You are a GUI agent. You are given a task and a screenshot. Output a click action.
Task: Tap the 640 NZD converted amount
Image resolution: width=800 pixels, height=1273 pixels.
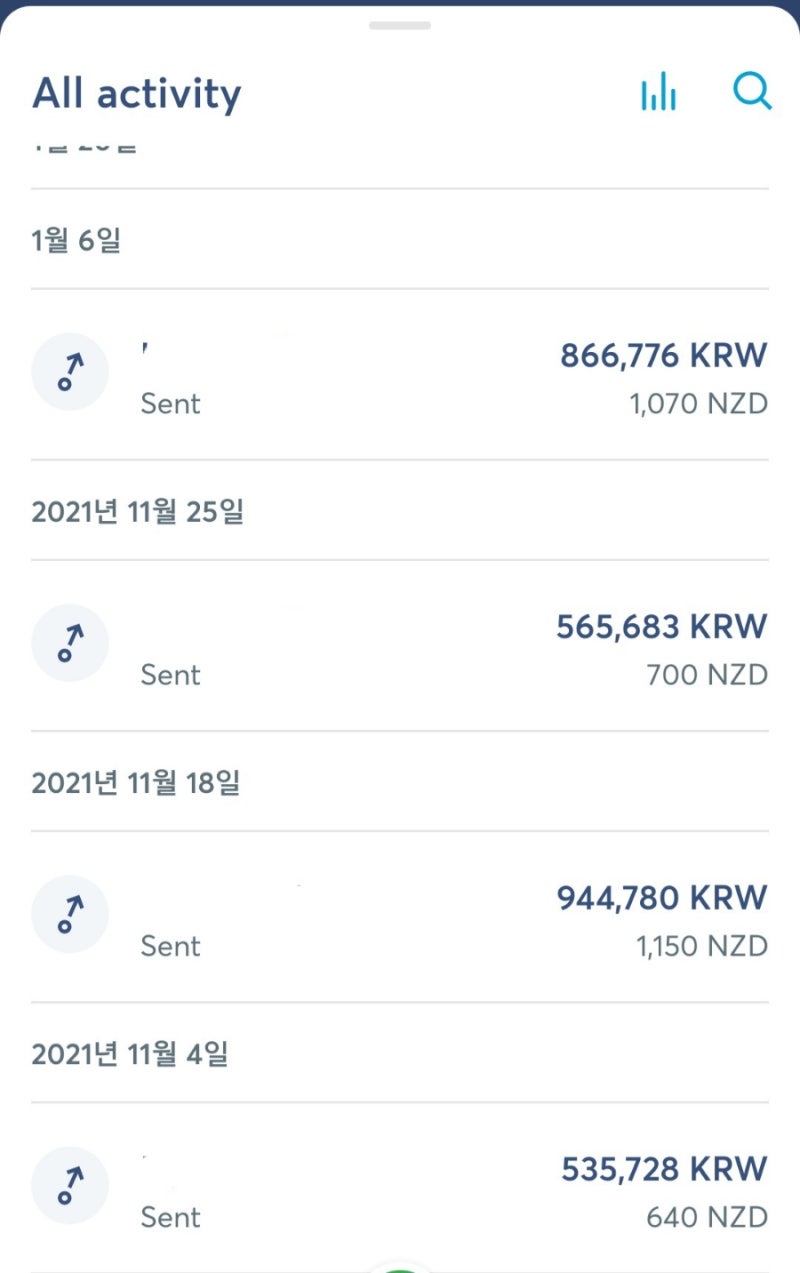706,1217
